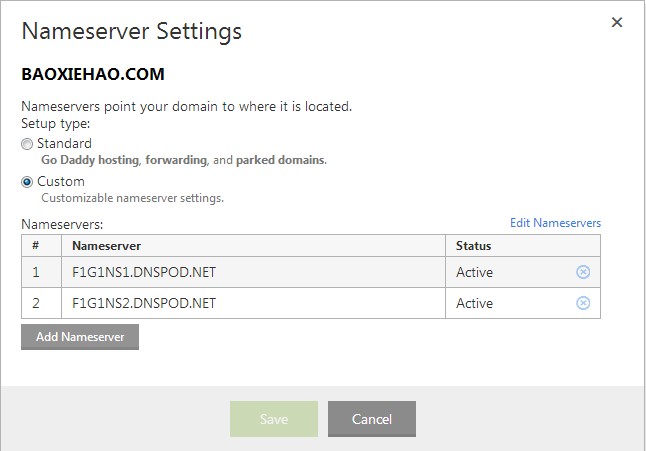Select the Standard setup type radio button
646x451 pixels.
tap(28, 144)
